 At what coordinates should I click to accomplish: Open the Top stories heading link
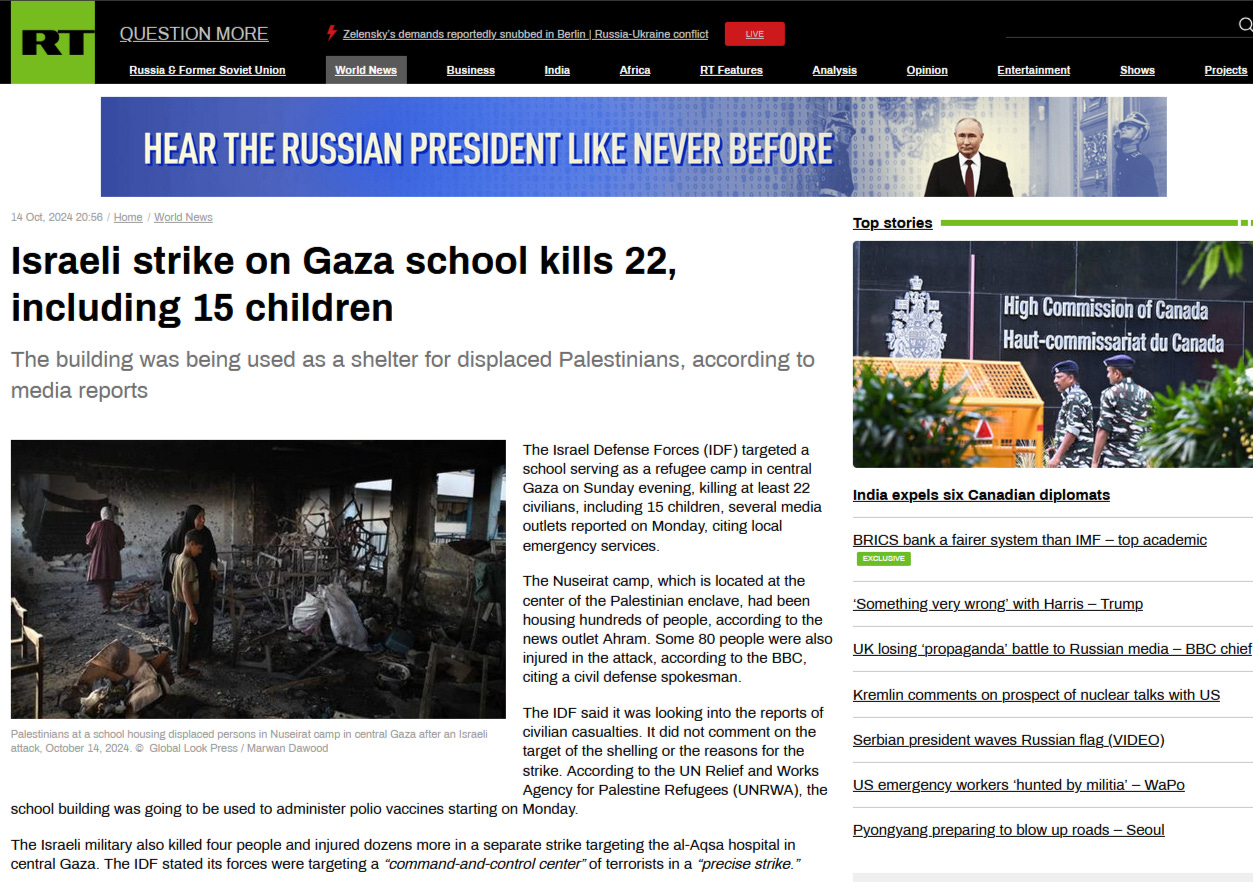pos(892,223)
